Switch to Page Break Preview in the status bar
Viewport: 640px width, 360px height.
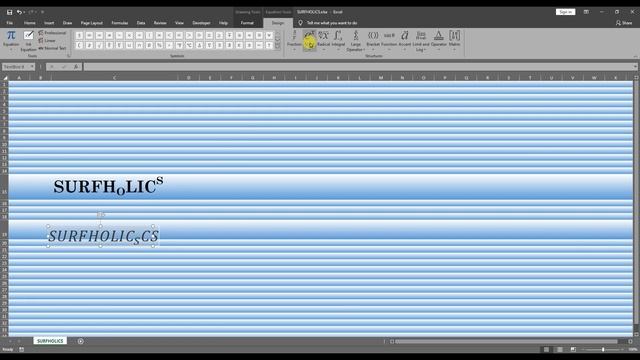pyautogui.click(x=573, y=349)
